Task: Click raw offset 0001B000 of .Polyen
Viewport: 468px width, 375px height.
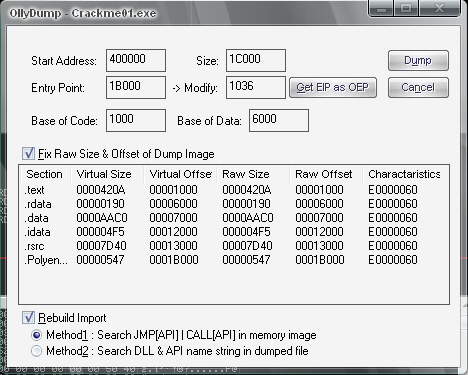Action: click(320, 260)
